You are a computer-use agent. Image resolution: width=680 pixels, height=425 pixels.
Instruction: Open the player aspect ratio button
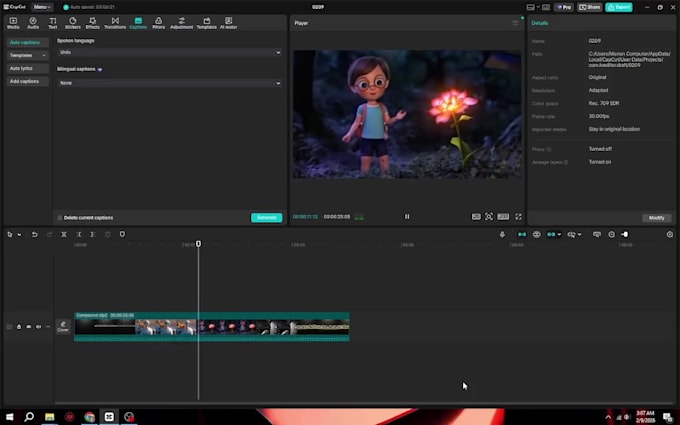[503, 216]
